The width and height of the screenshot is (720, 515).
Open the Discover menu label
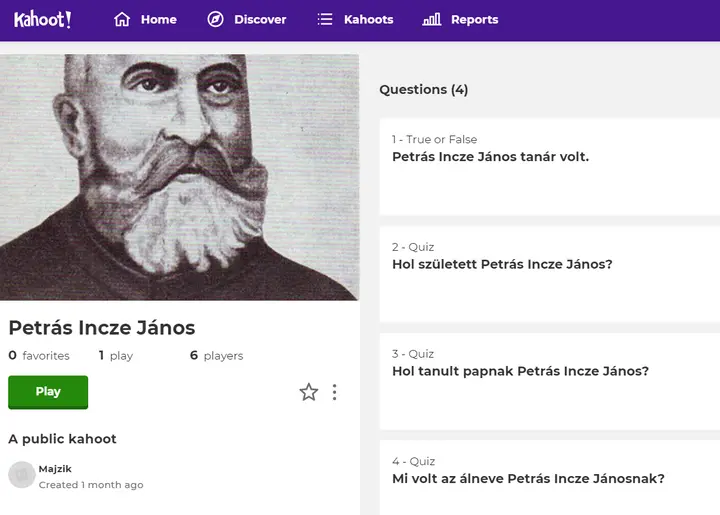click(x=260, y=19)
